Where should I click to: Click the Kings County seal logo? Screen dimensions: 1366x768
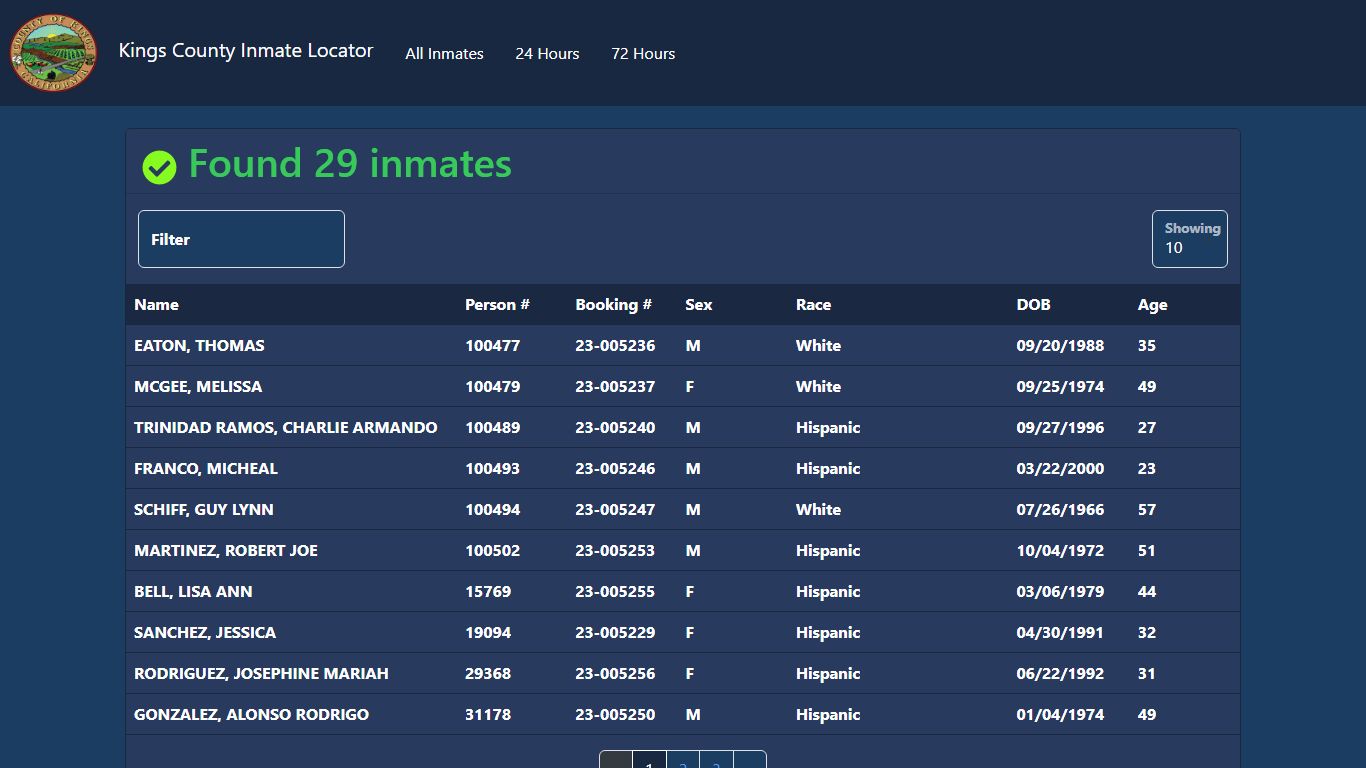[x=54, y=53]
